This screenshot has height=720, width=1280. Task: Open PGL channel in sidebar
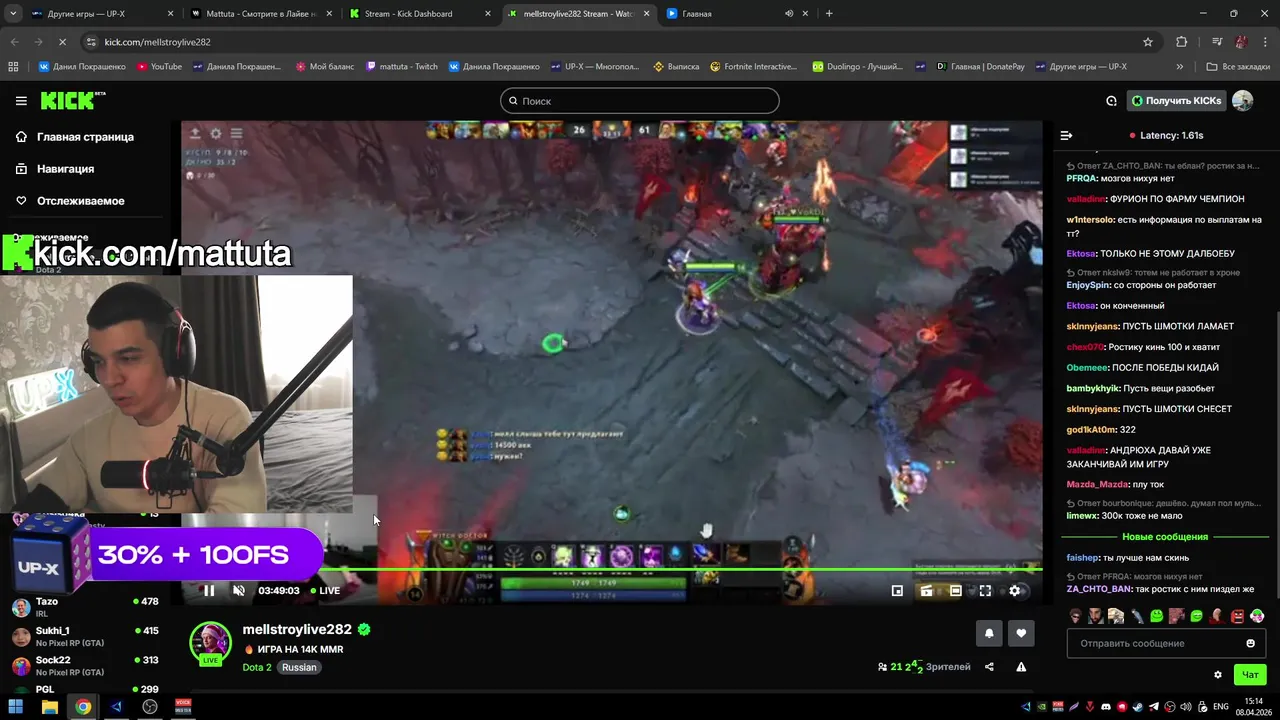85,690
